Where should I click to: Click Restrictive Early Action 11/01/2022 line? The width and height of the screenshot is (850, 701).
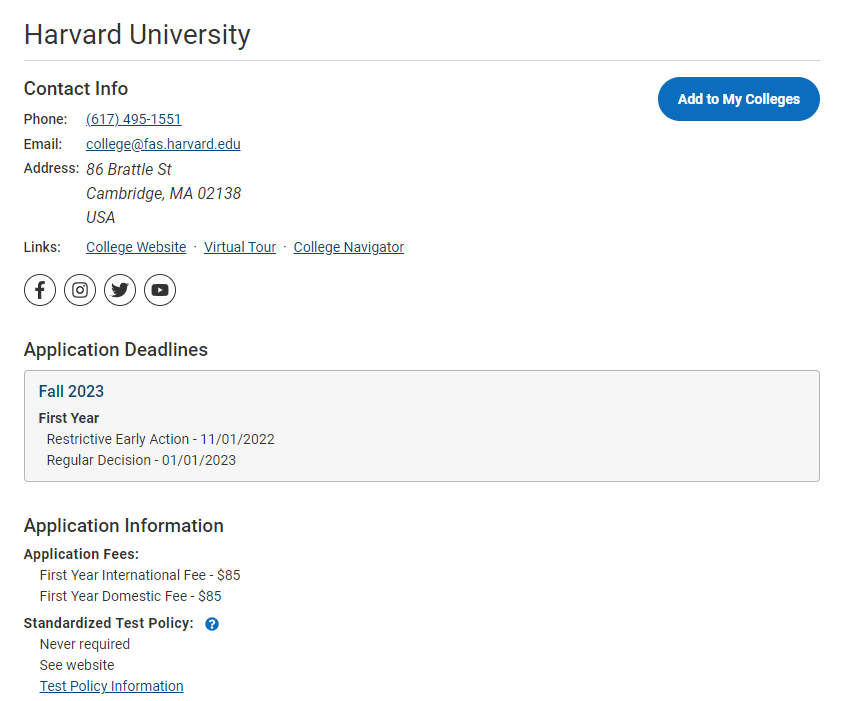[x=160, y=439]
